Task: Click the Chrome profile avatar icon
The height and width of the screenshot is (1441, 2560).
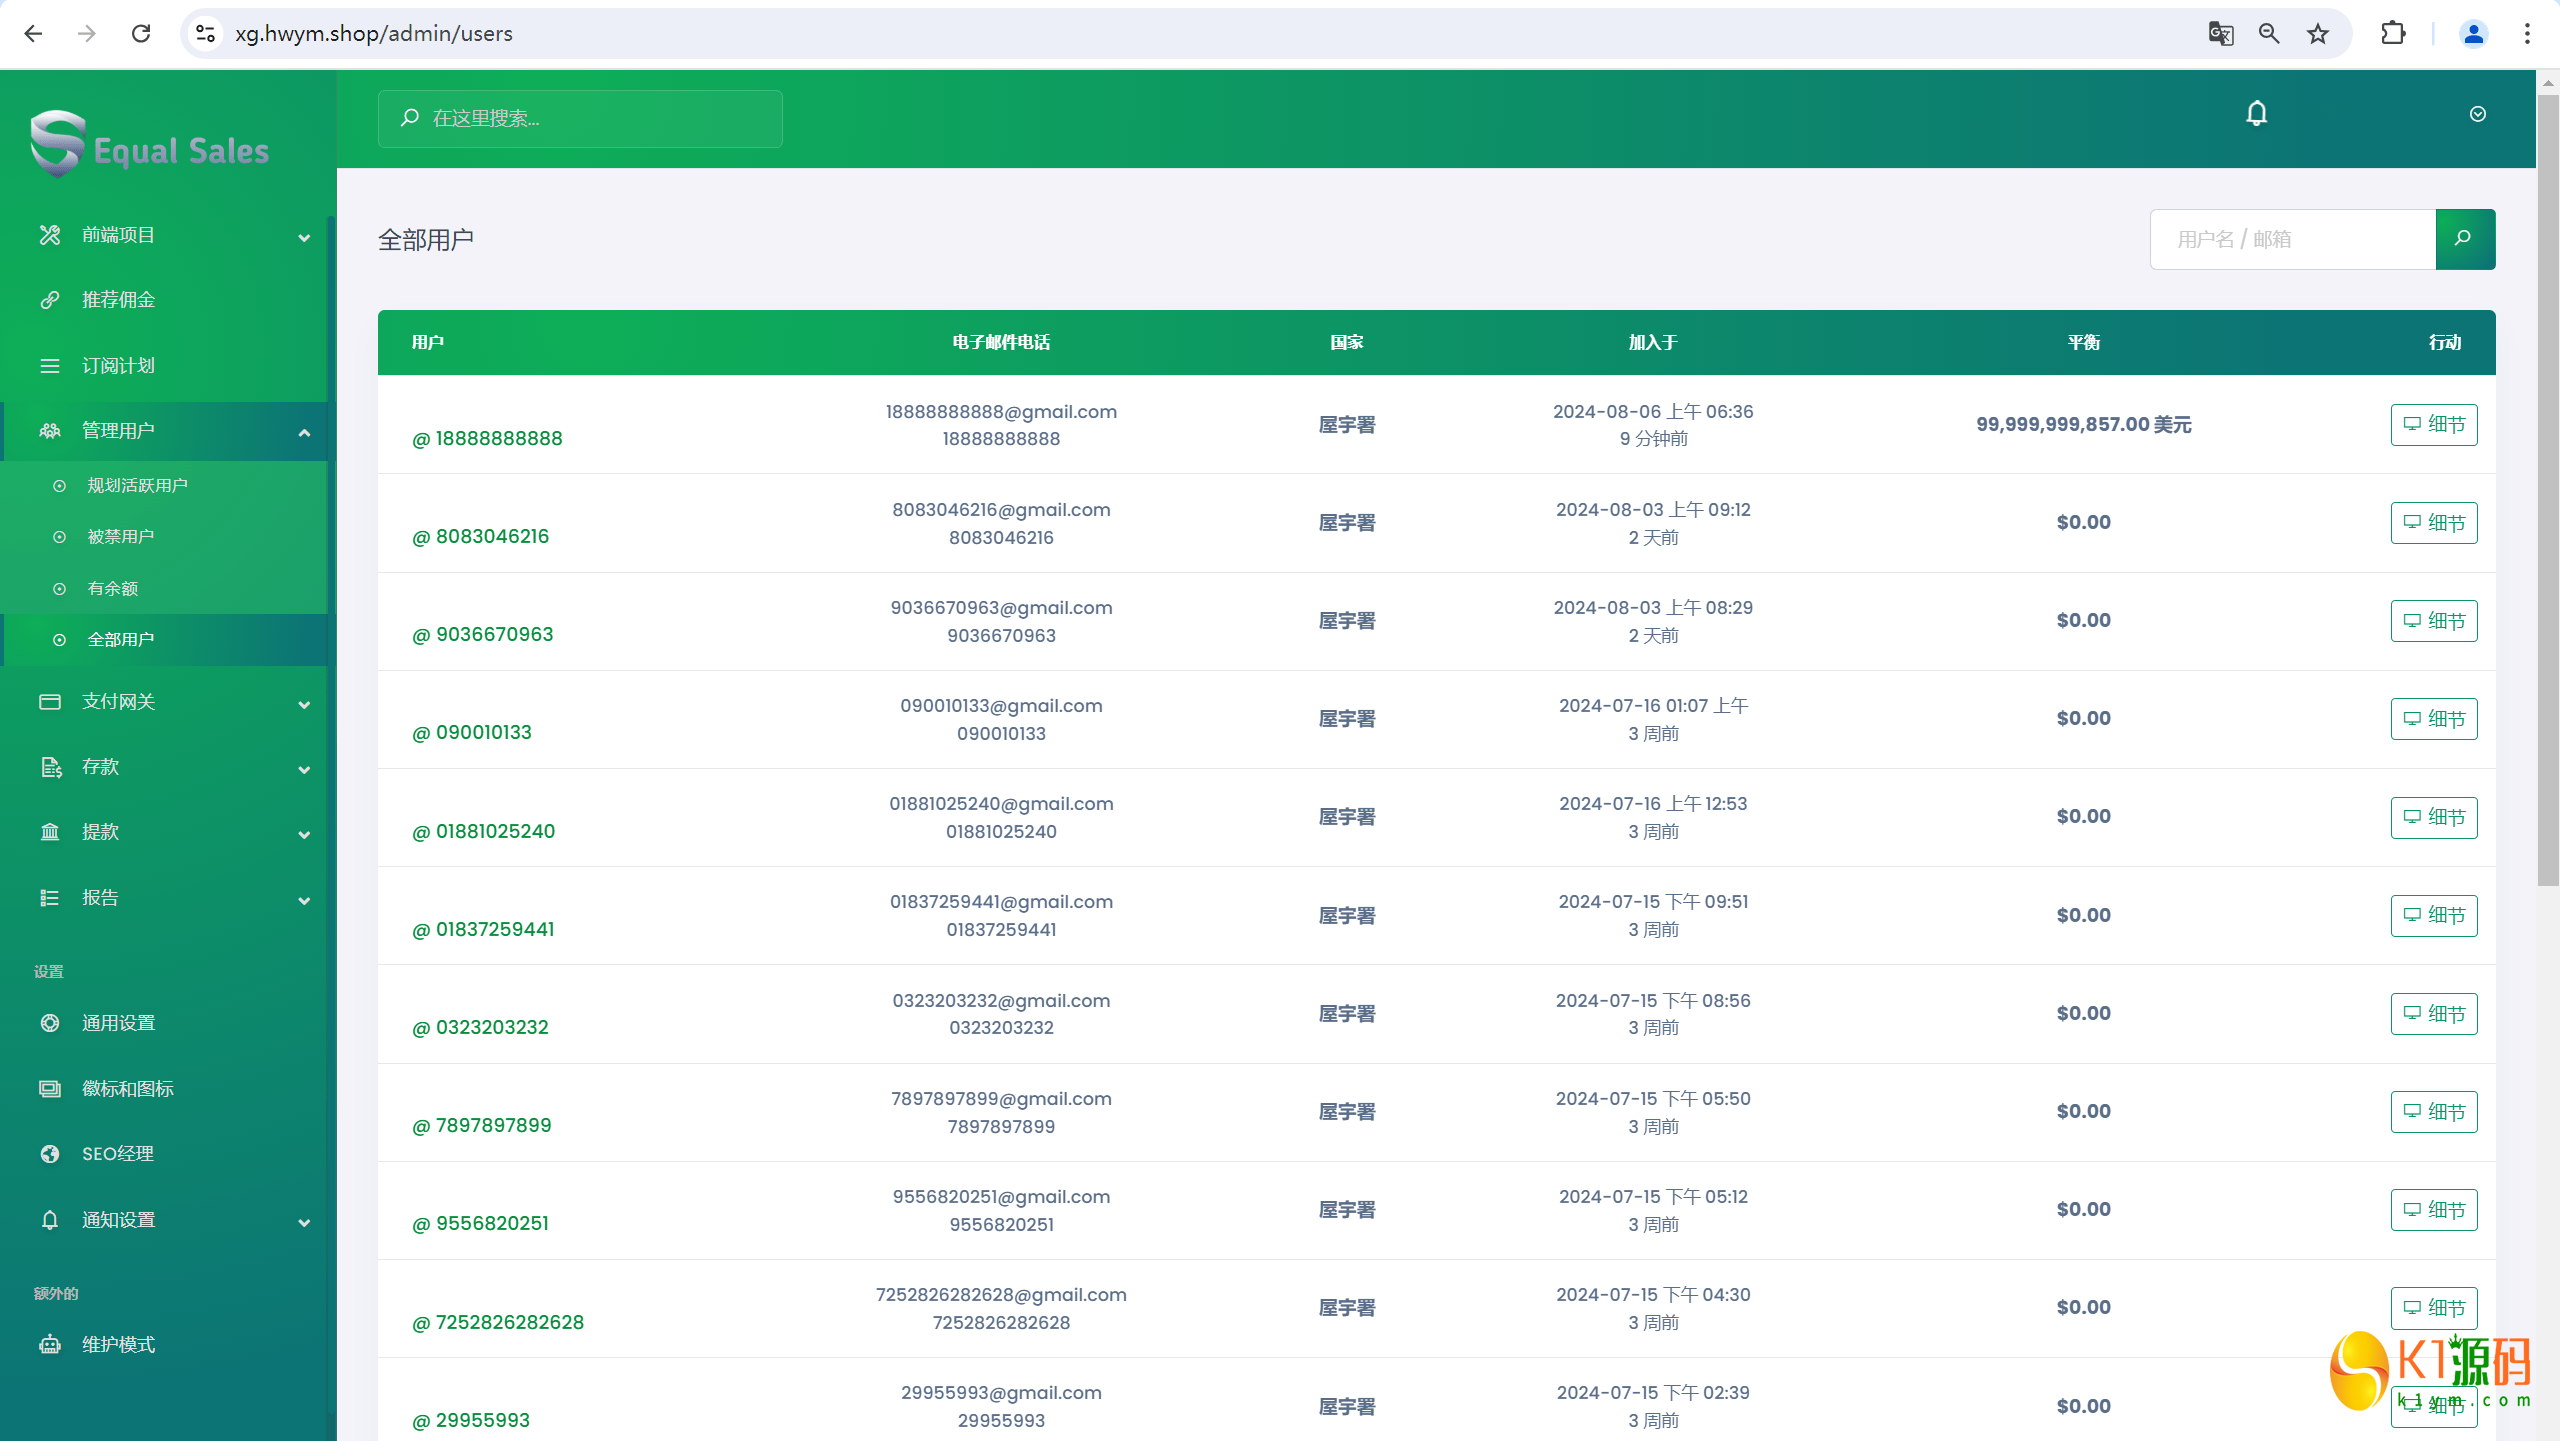Action: tap(2473, 34)
